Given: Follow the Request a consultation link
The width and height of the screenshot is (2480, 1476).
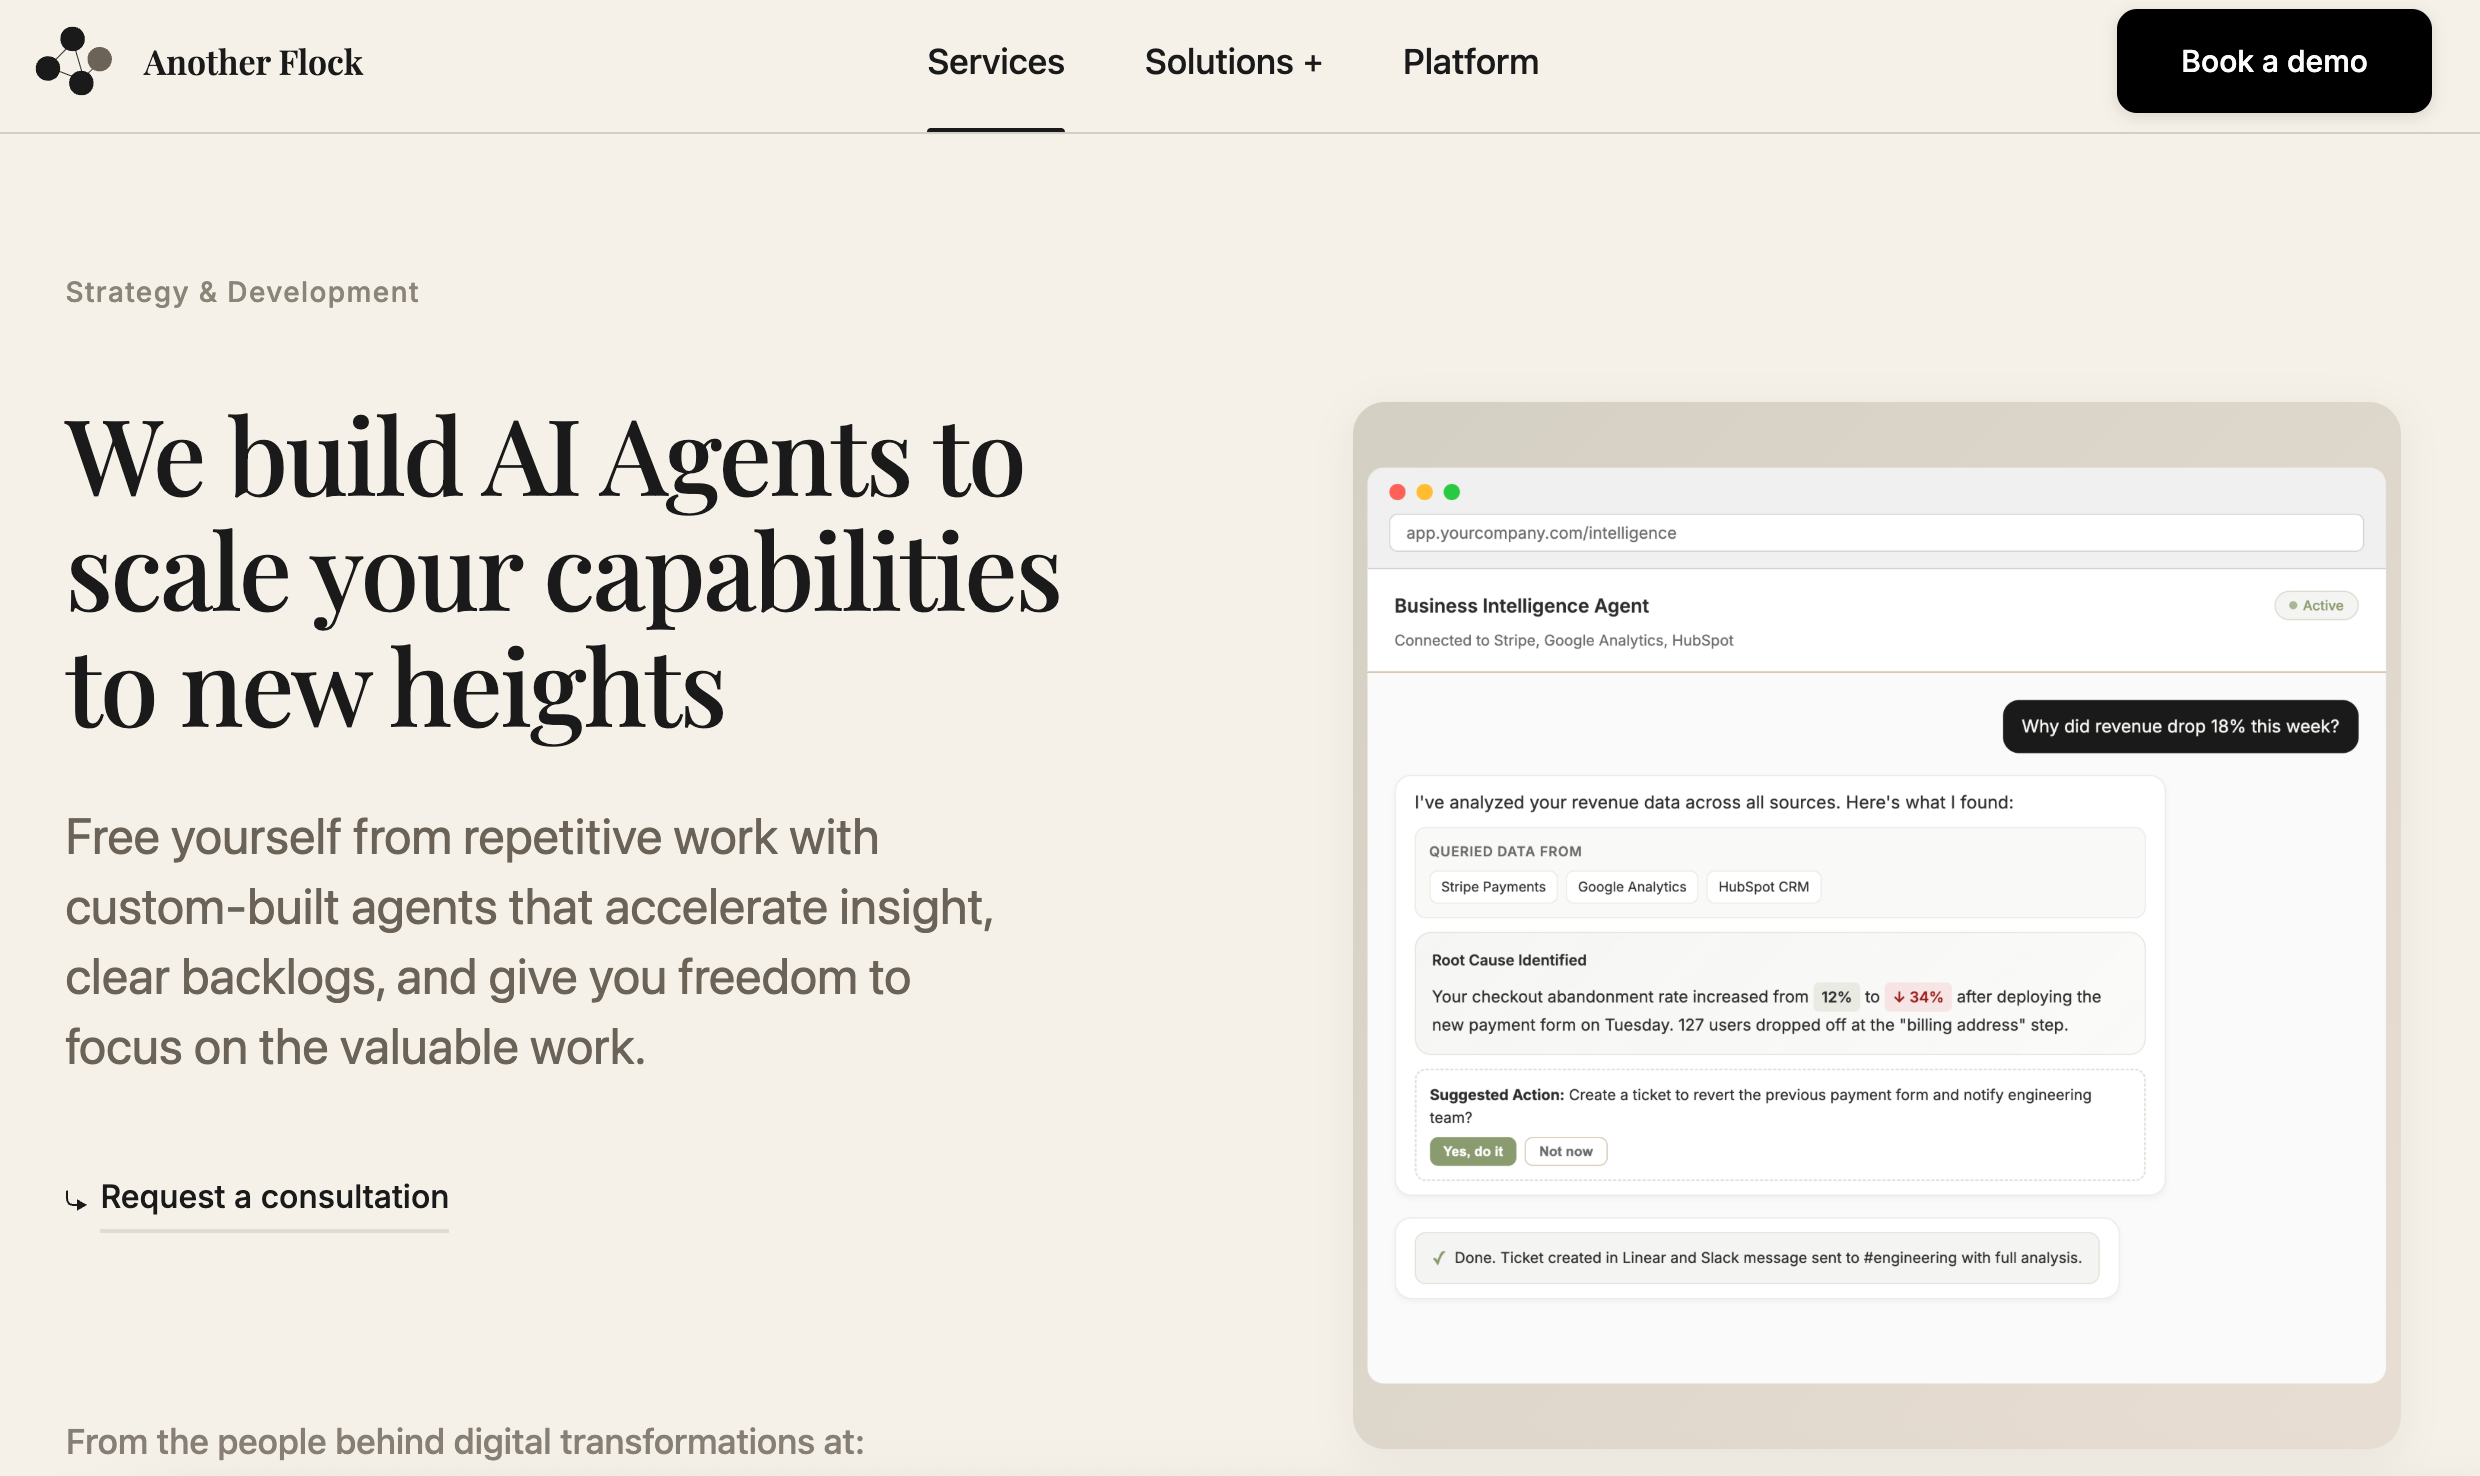Looking at the screenshot, I should 274,1197.
